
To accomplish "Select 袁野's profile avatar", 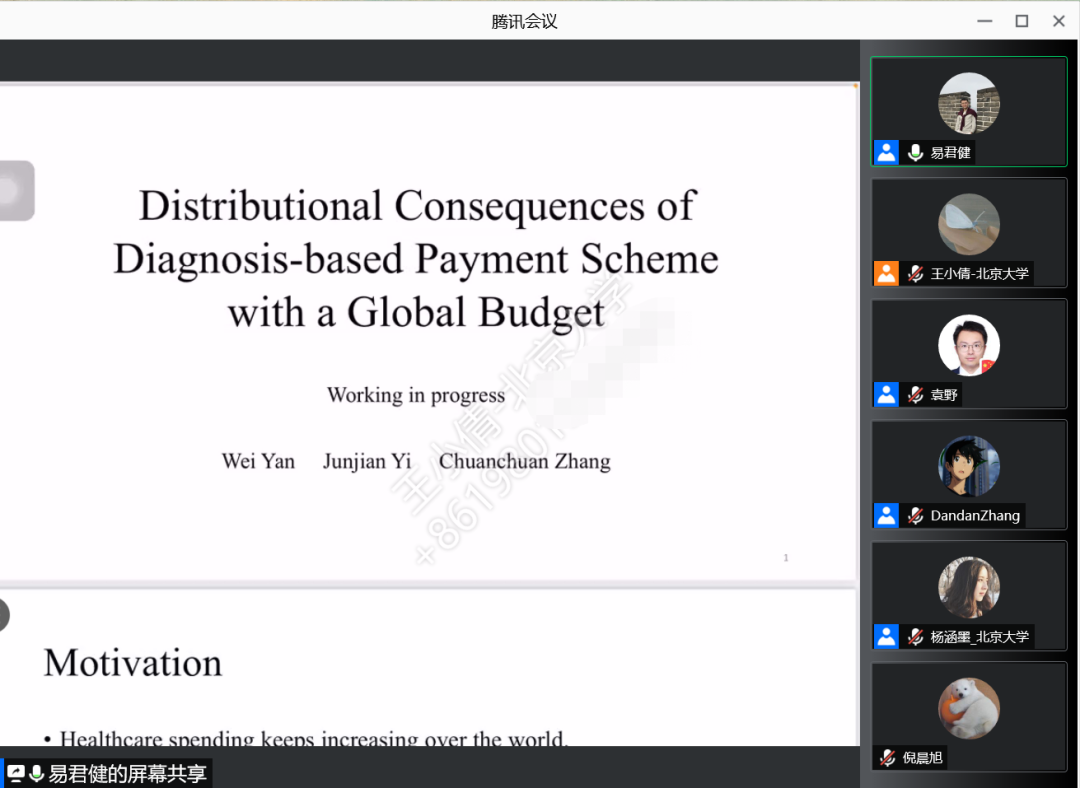I will point(968,346).
